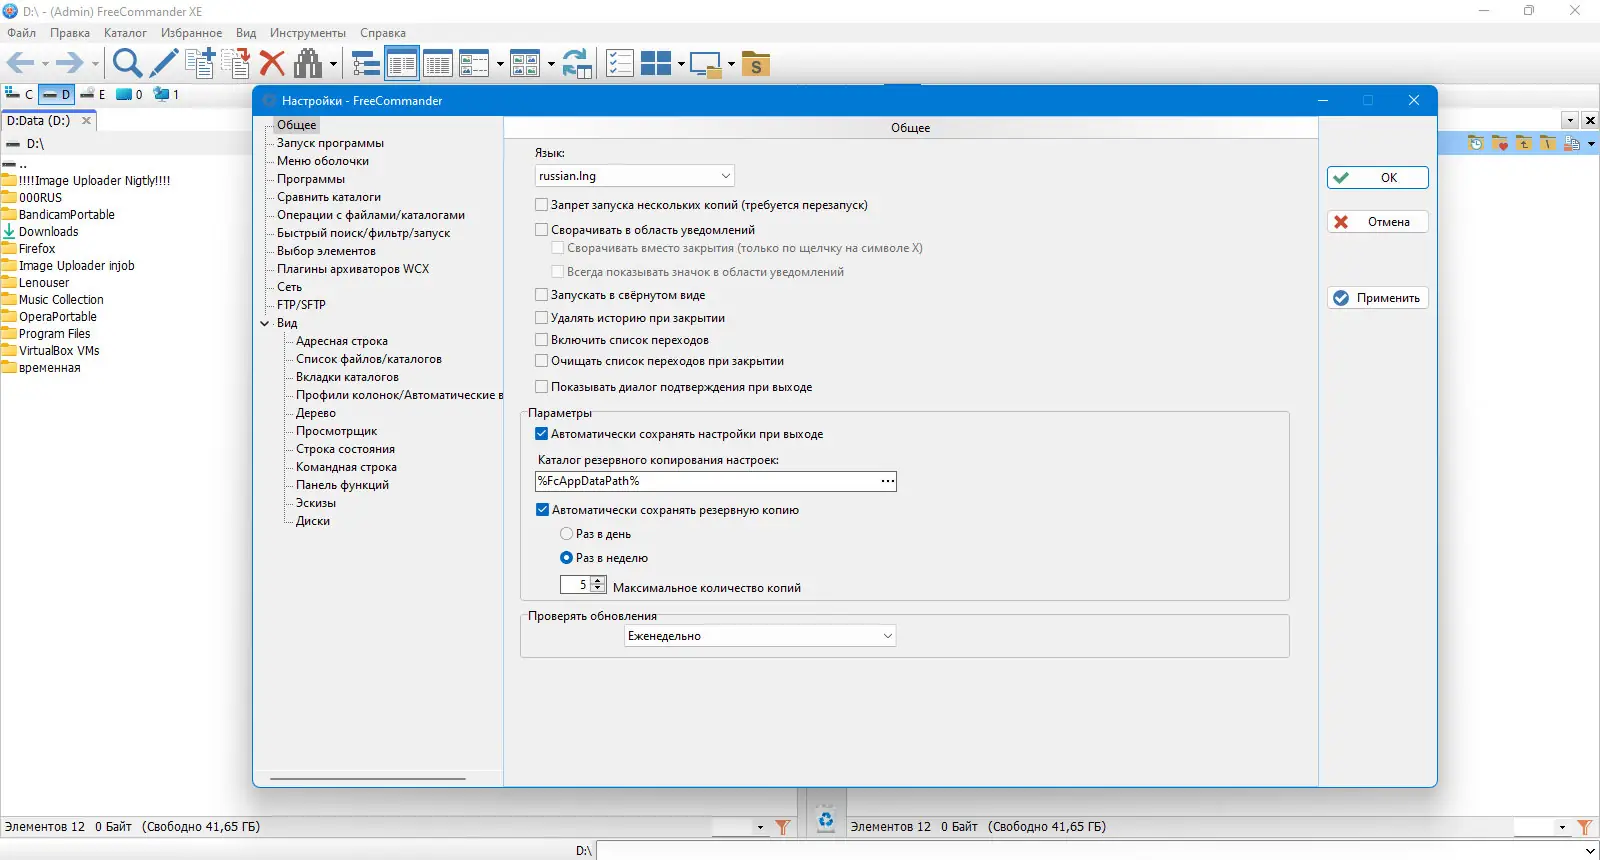
Task: Enable 'Запускать в свёрнутом виде' checkbox
Action: click(x=542, y=295)
